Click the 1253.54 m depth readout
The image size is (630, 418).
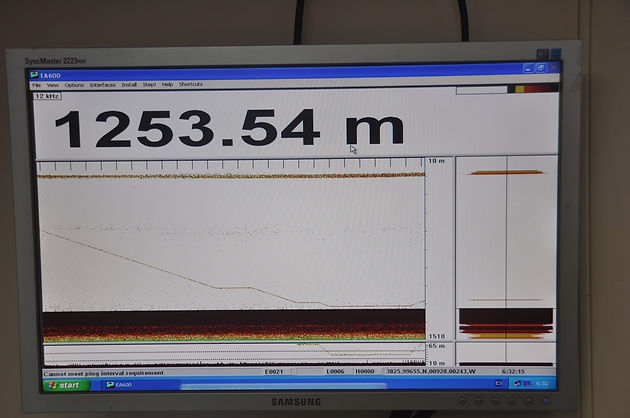coord(229,128)
